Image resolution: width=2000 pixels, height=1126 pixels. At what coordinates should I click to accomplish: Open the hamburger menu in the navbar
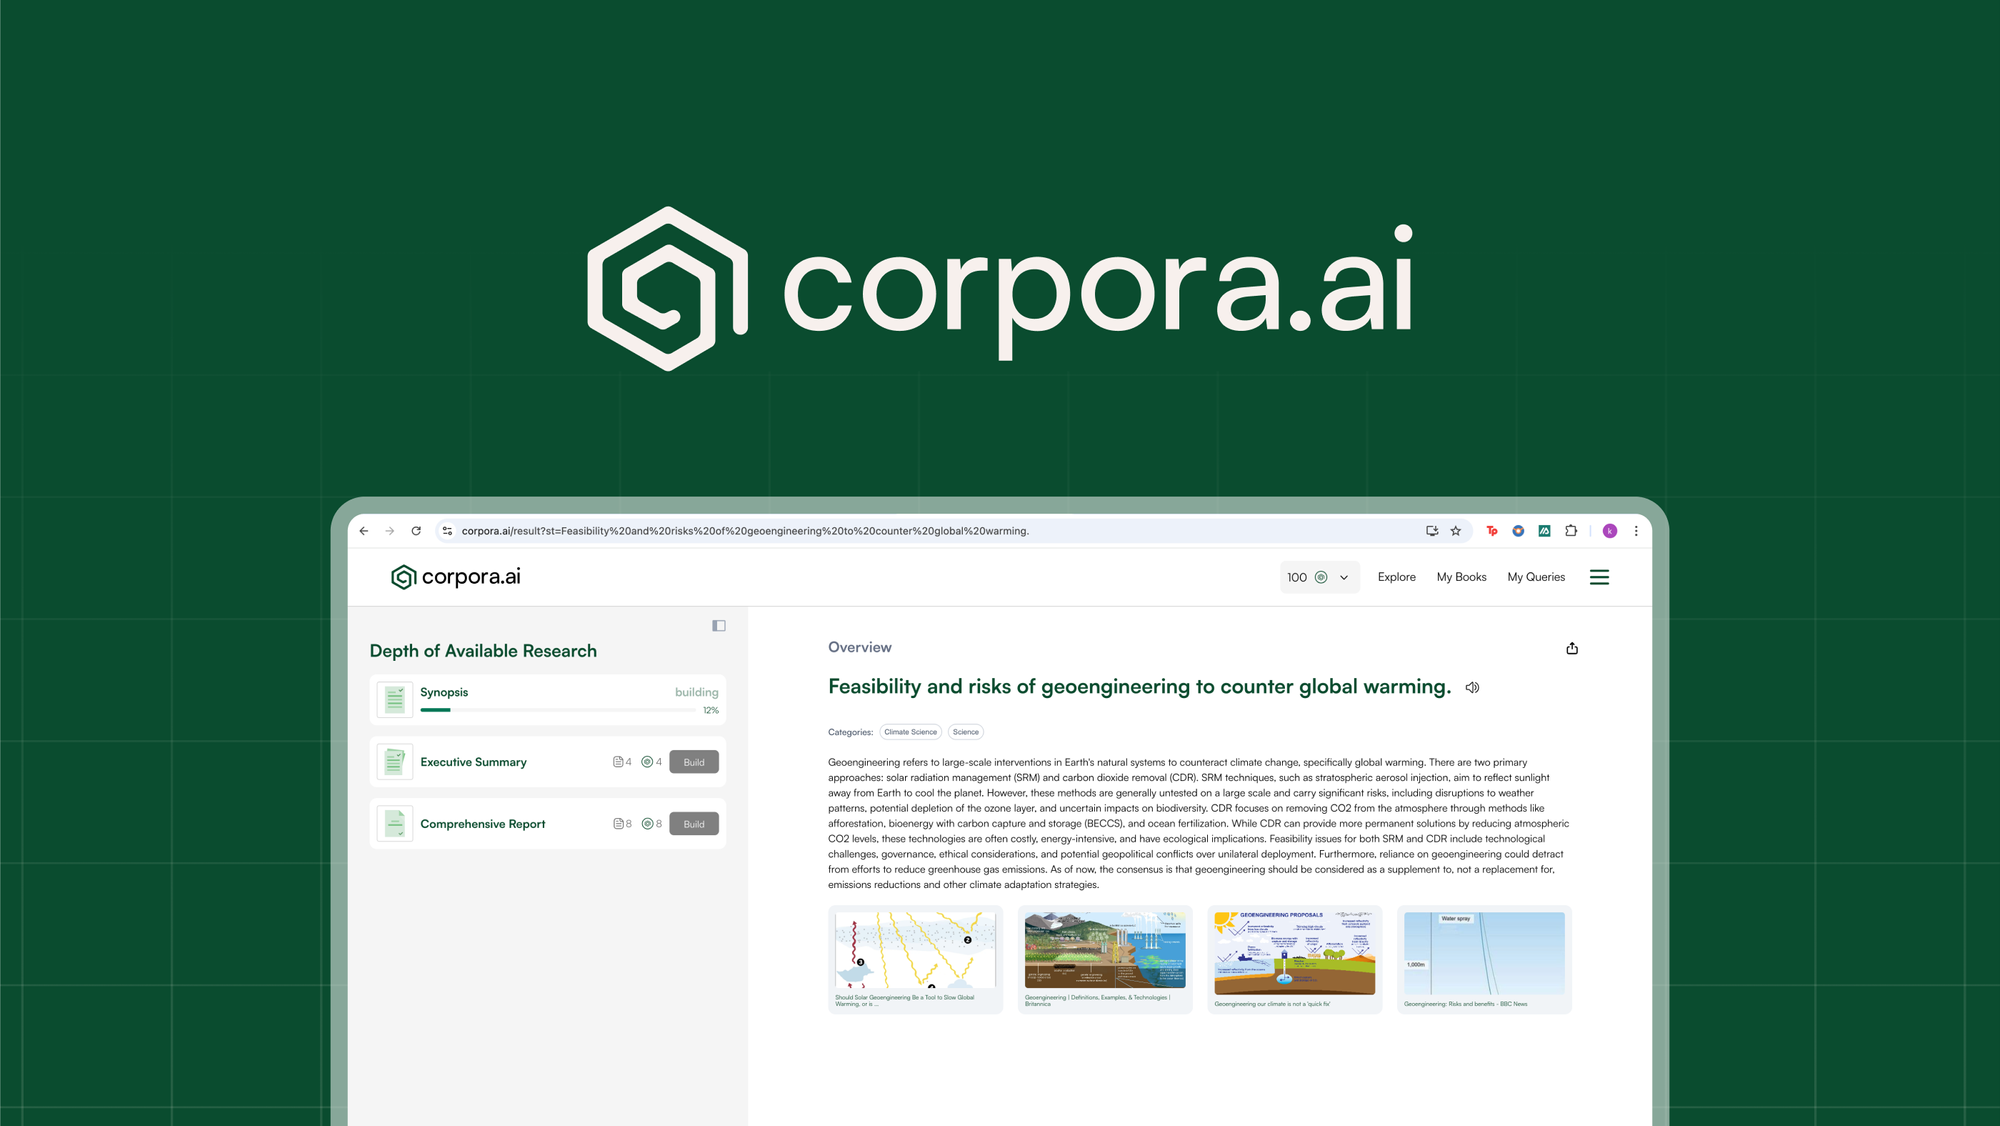[x=1600, y=577]
